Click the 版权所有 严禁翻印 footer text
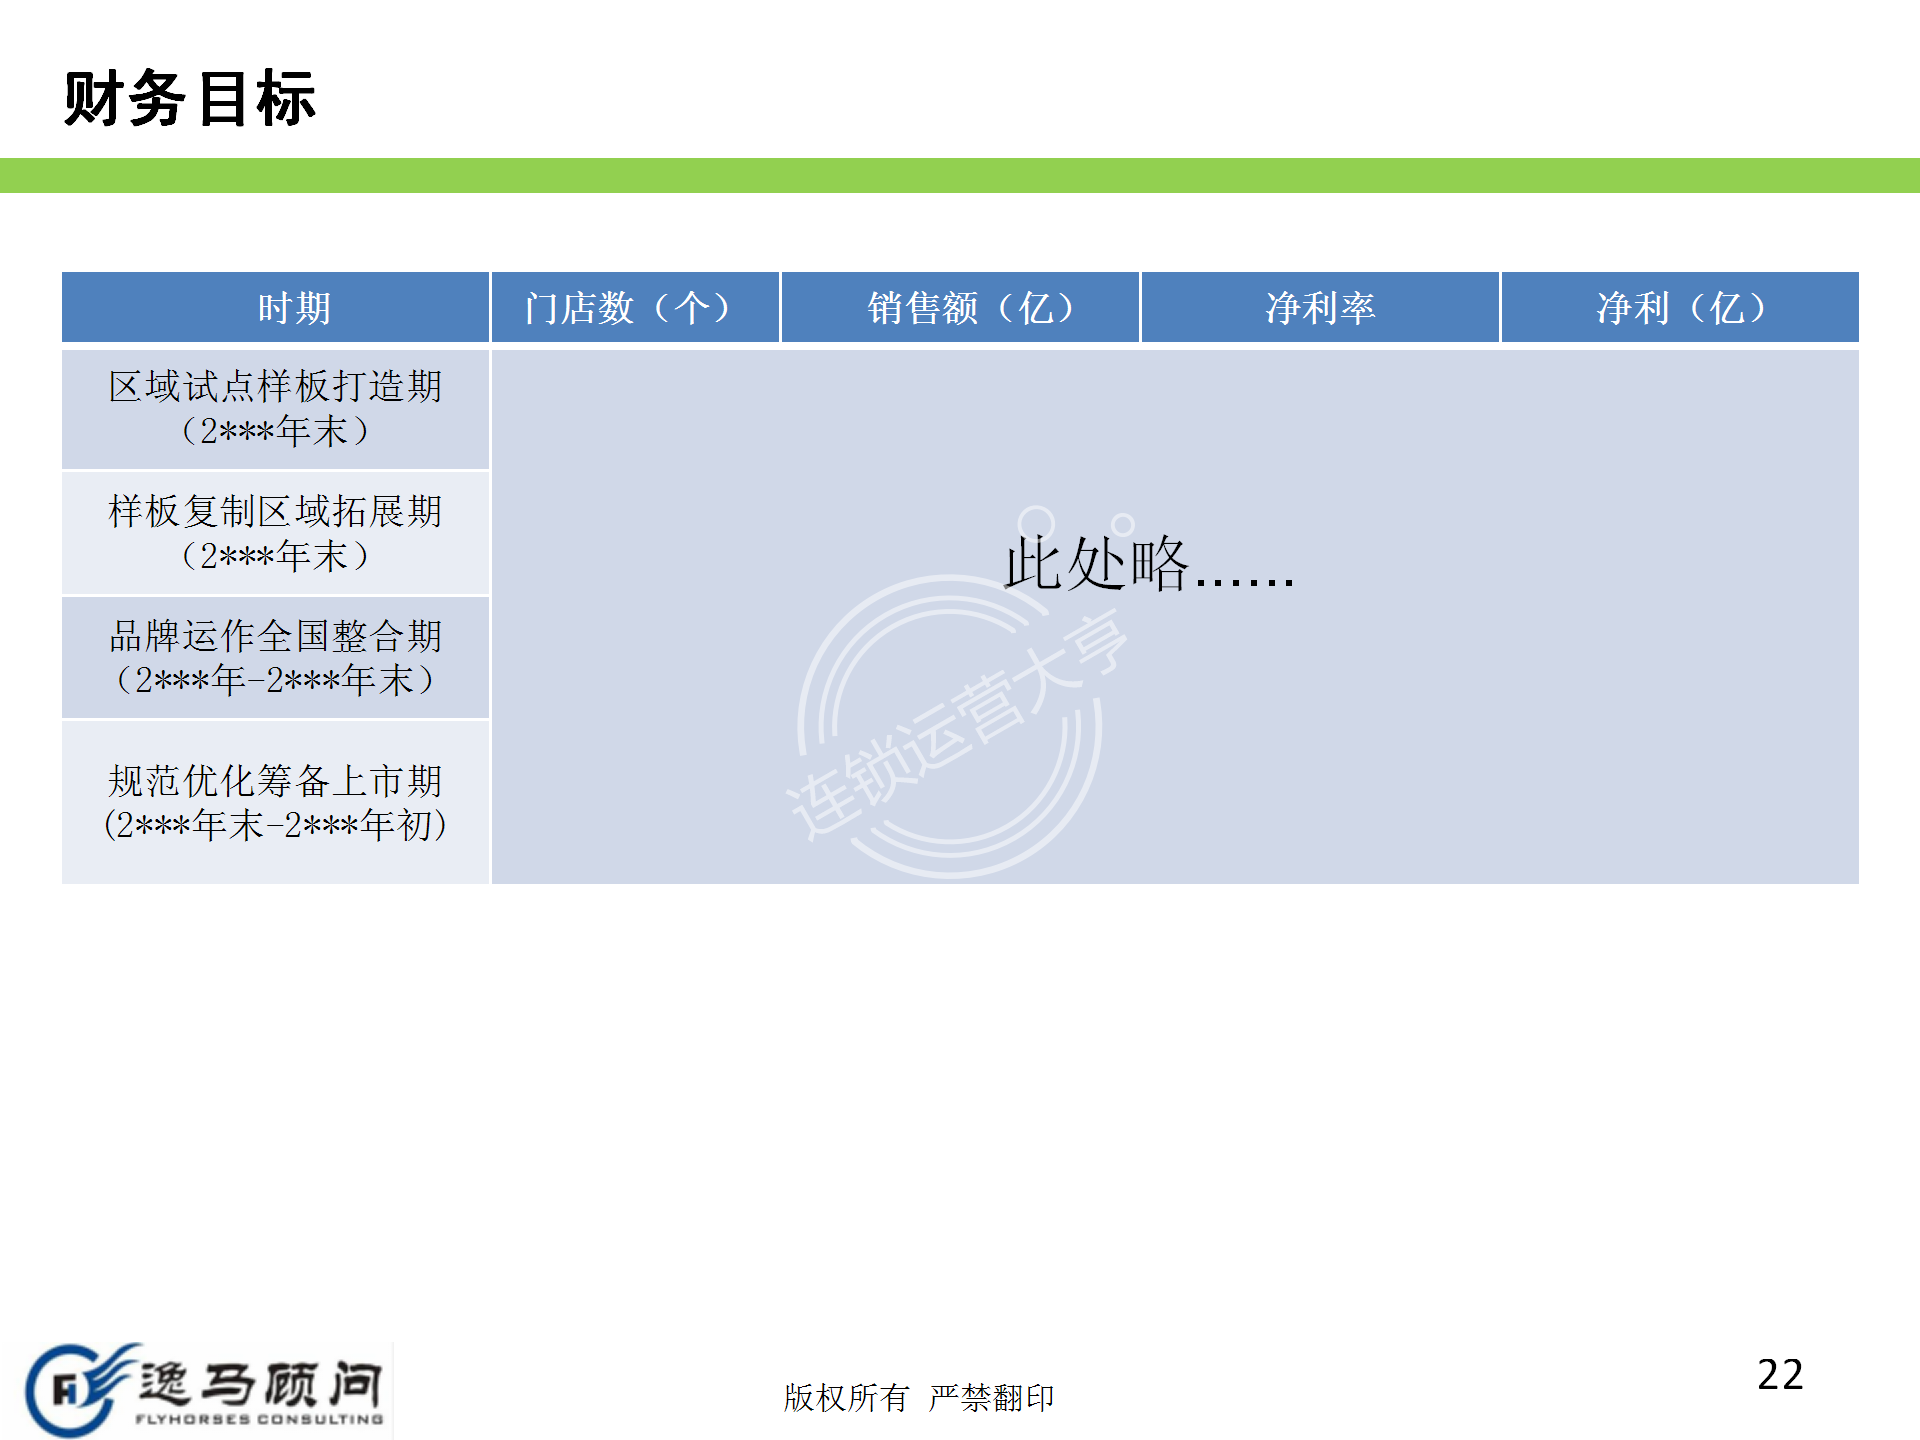 [x=918, y=1397]
